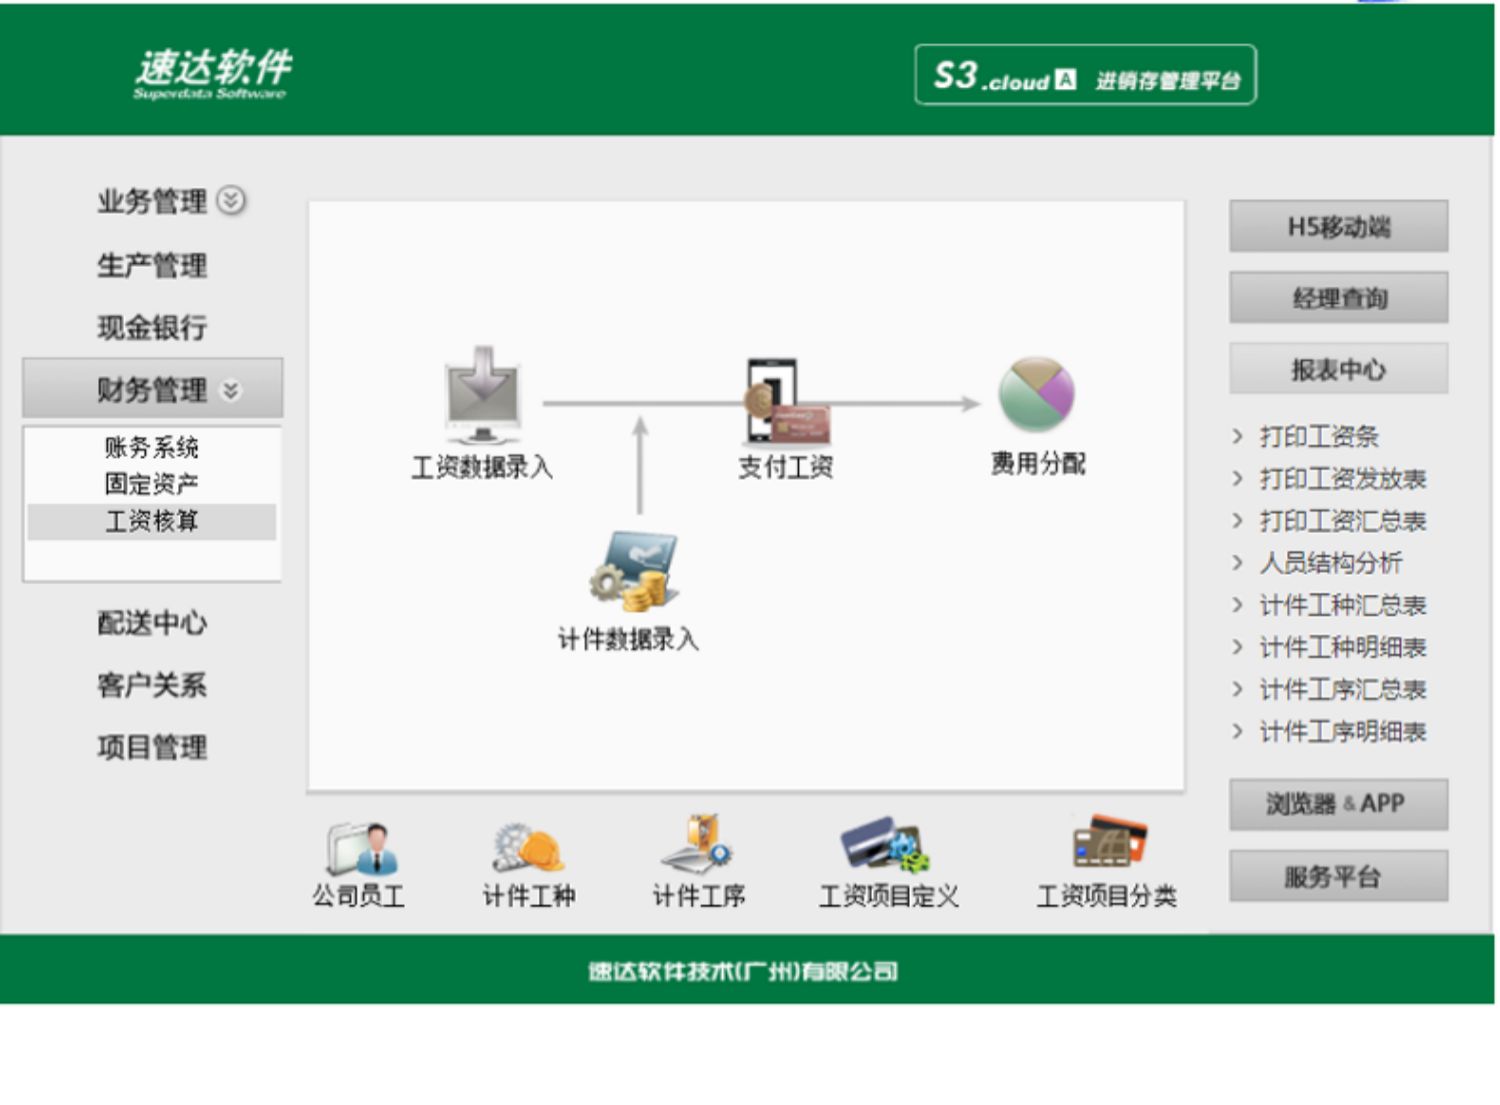
Task: Click the 浏览器 & APP button
Action: [x=1338, y=804]
